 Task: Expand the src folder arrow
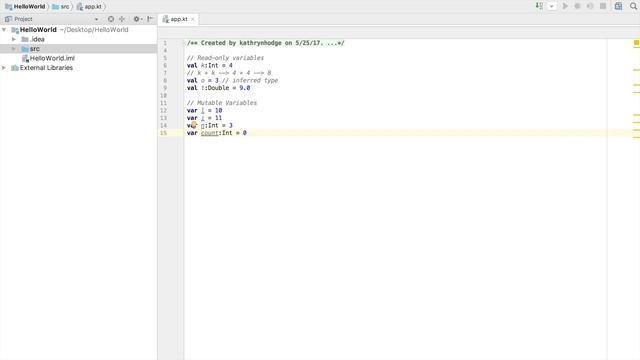(14, 49)
